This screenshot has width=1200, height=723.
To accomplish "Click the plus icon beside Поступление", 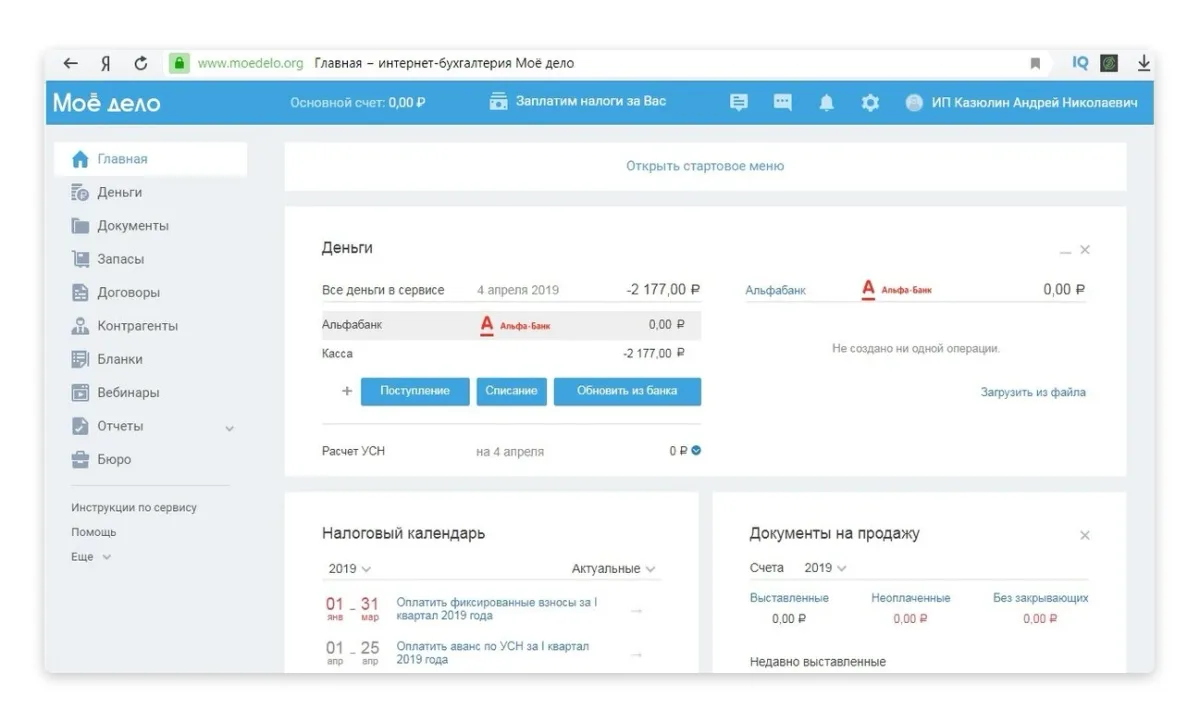I will tap(347, 391).
